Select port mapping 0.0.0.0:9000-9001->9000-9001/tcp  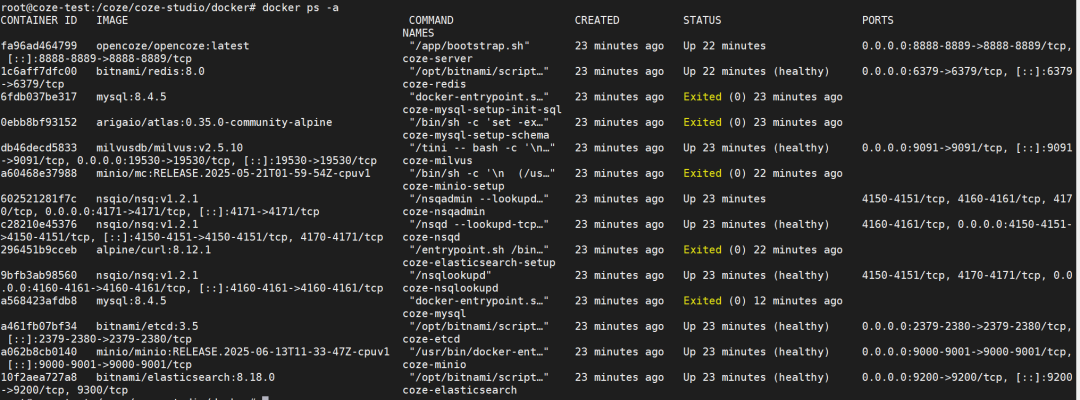pos(967,352)
